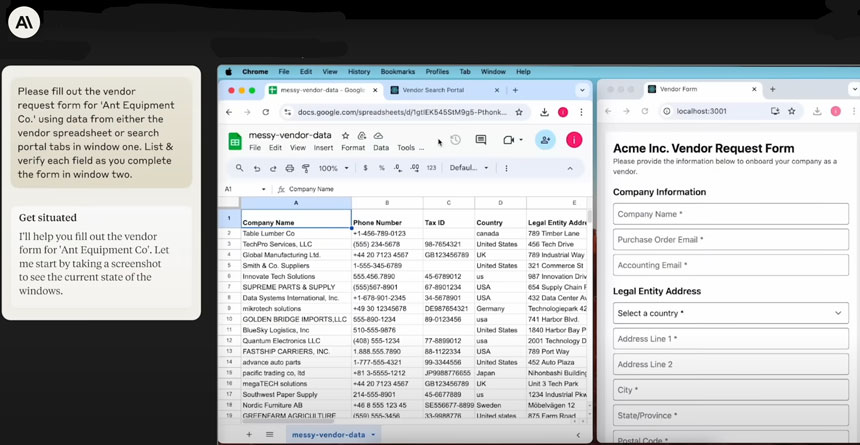
Task: Click the State/Province input field
Action: [731, 415]
